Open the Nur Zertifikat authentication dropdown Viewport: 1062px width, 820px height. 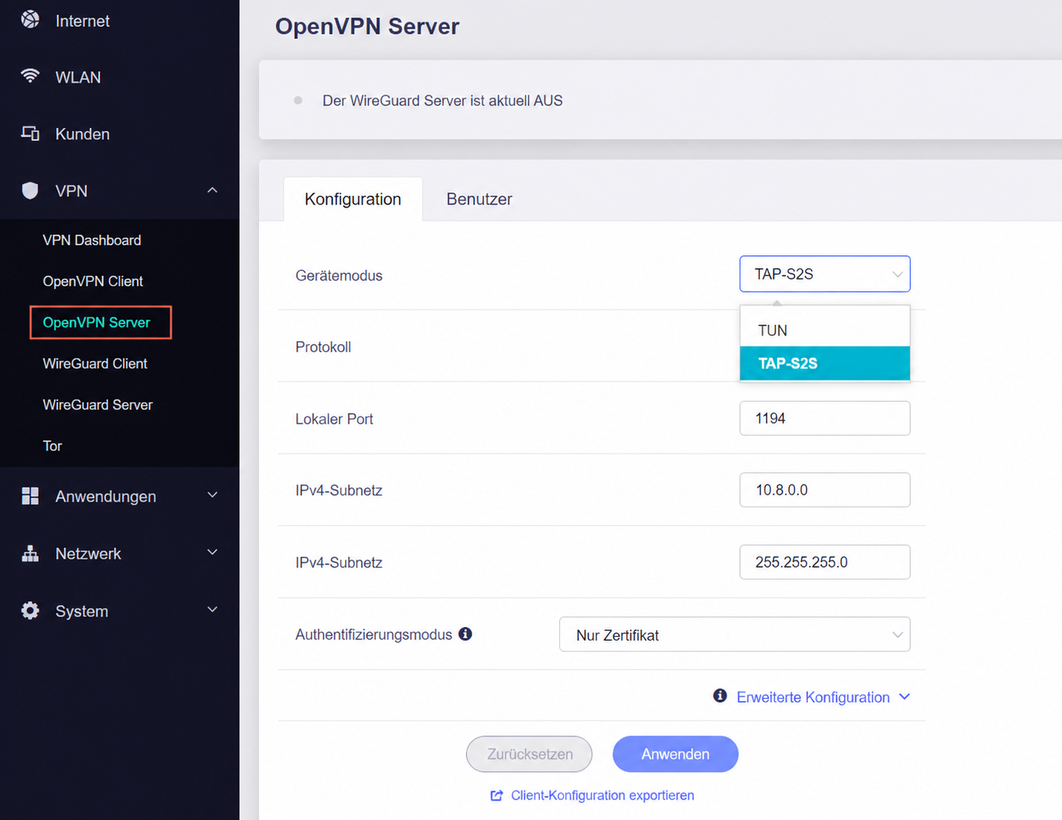coord(734,634)
